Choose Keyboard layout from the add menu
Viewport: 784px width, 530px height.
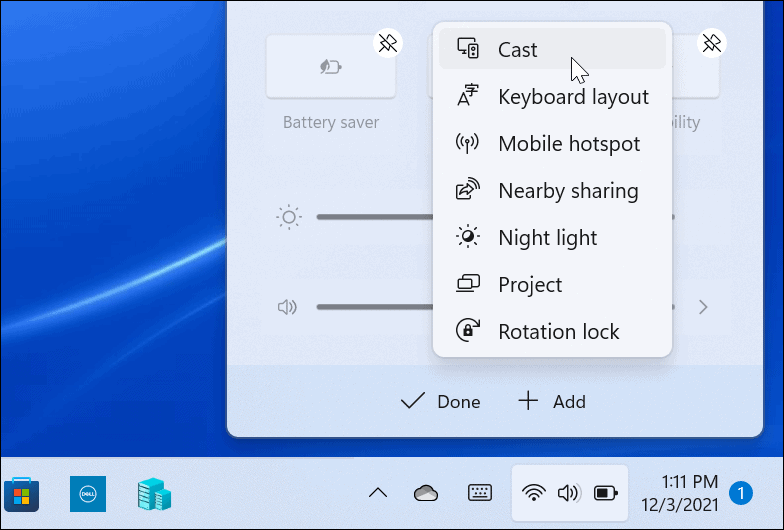[x=552, y=96]
